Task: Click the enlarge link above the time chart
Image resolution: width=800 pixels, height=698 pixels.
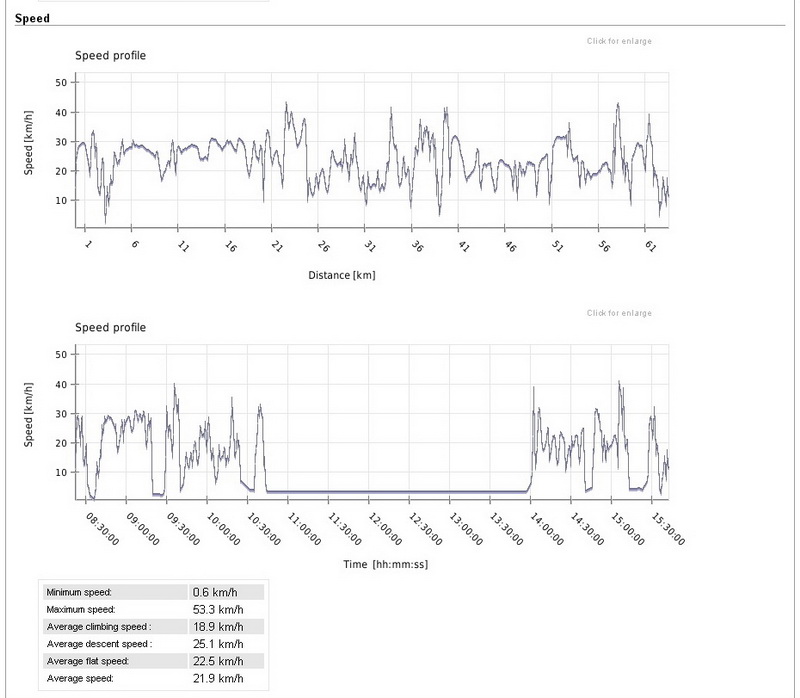Action: pos(619,313)
